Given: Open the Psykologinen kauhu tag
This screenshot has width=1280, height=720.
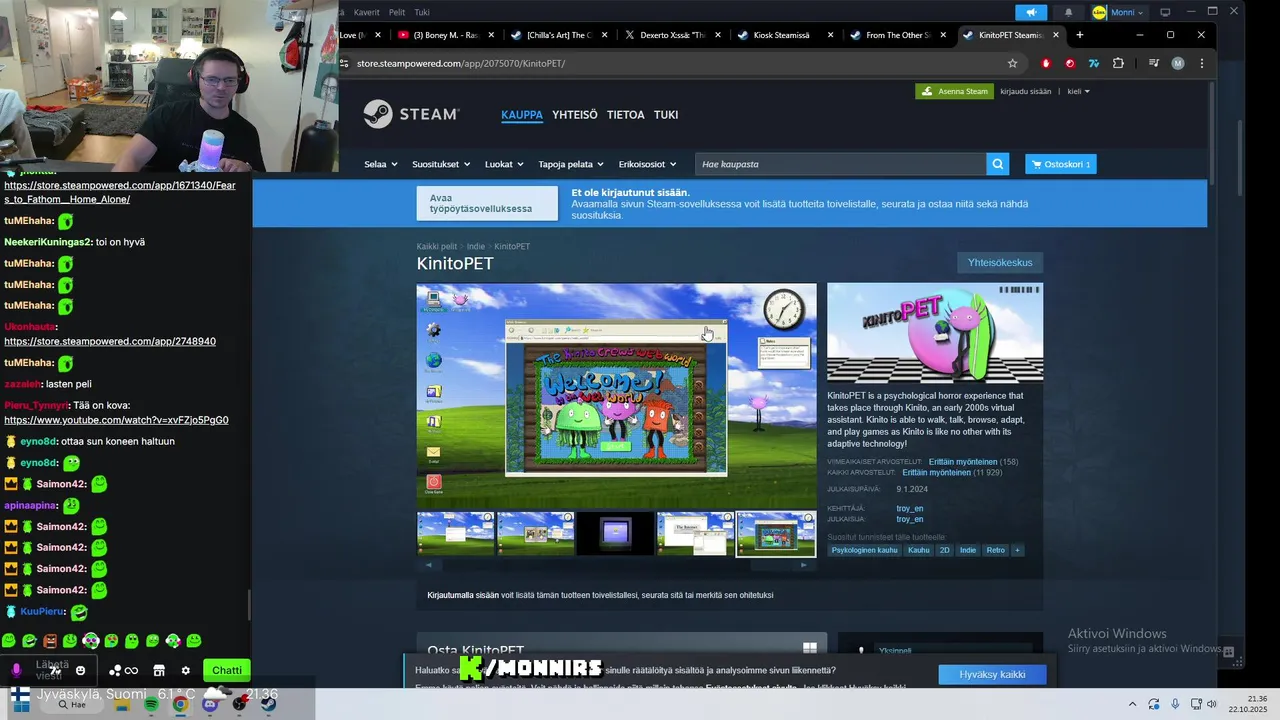Looking at the screenshot, I should [x=865, y=550].
